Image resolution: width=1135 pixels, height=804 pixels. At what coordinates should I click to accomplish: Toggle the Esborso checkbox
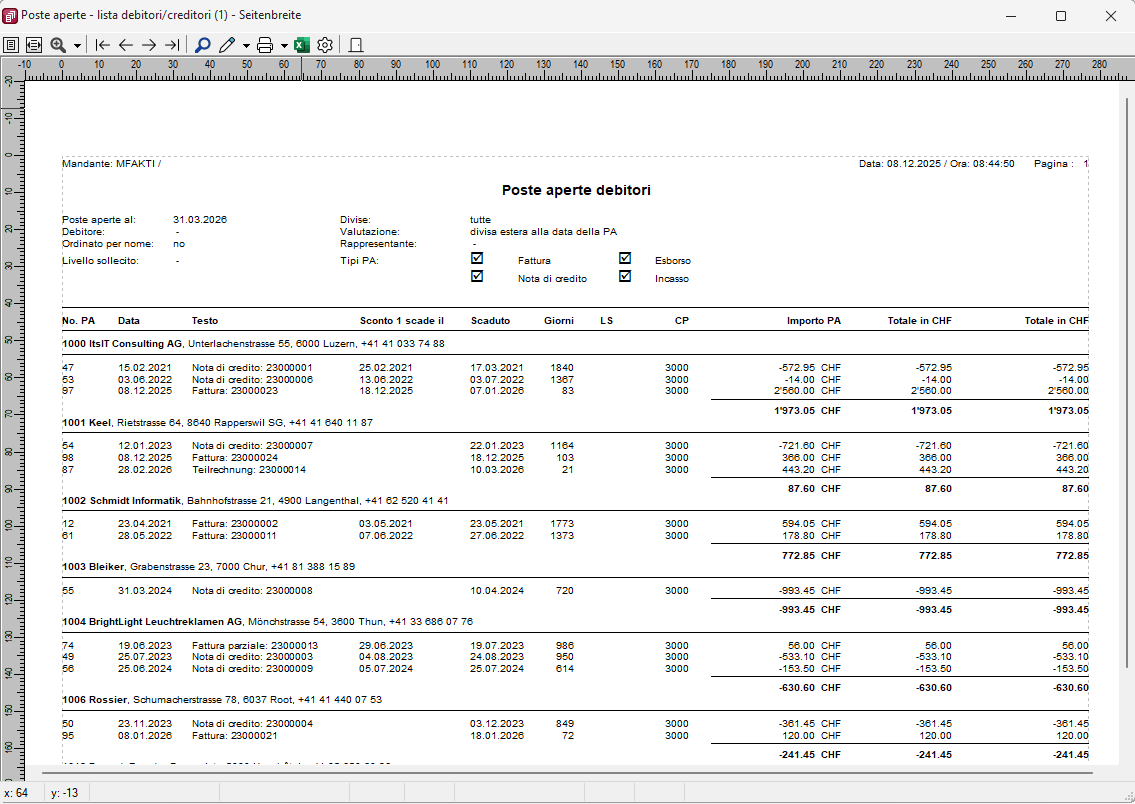(625, 258)
